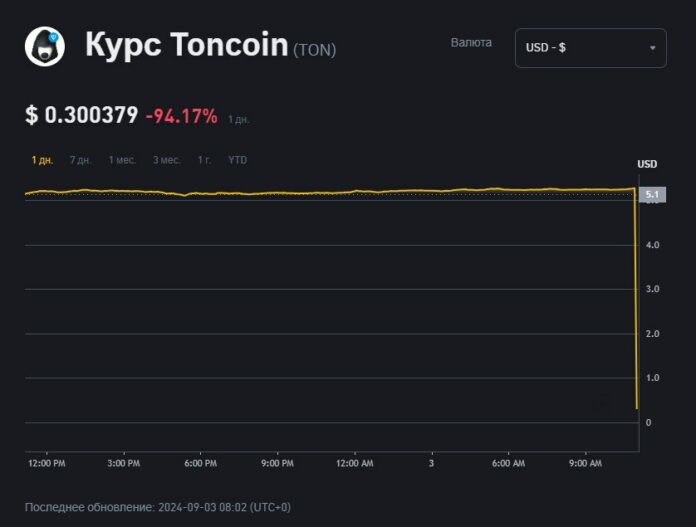Click the 5.1 price tag on axis
The width and height of the screenshot is (696, 527).
click(651, 194)
